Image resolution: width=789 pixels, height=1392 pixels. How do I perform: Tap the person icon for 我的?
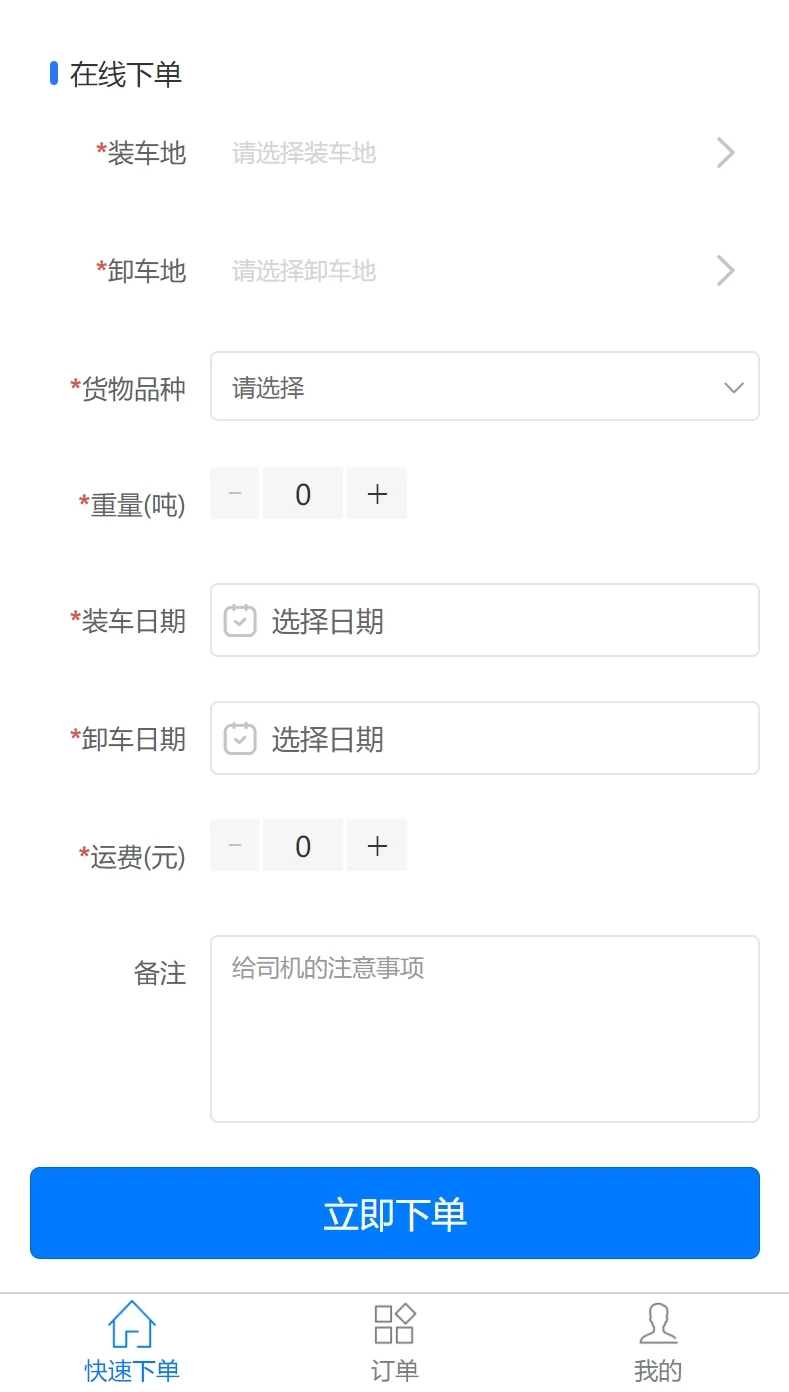tap(659, 1322)
